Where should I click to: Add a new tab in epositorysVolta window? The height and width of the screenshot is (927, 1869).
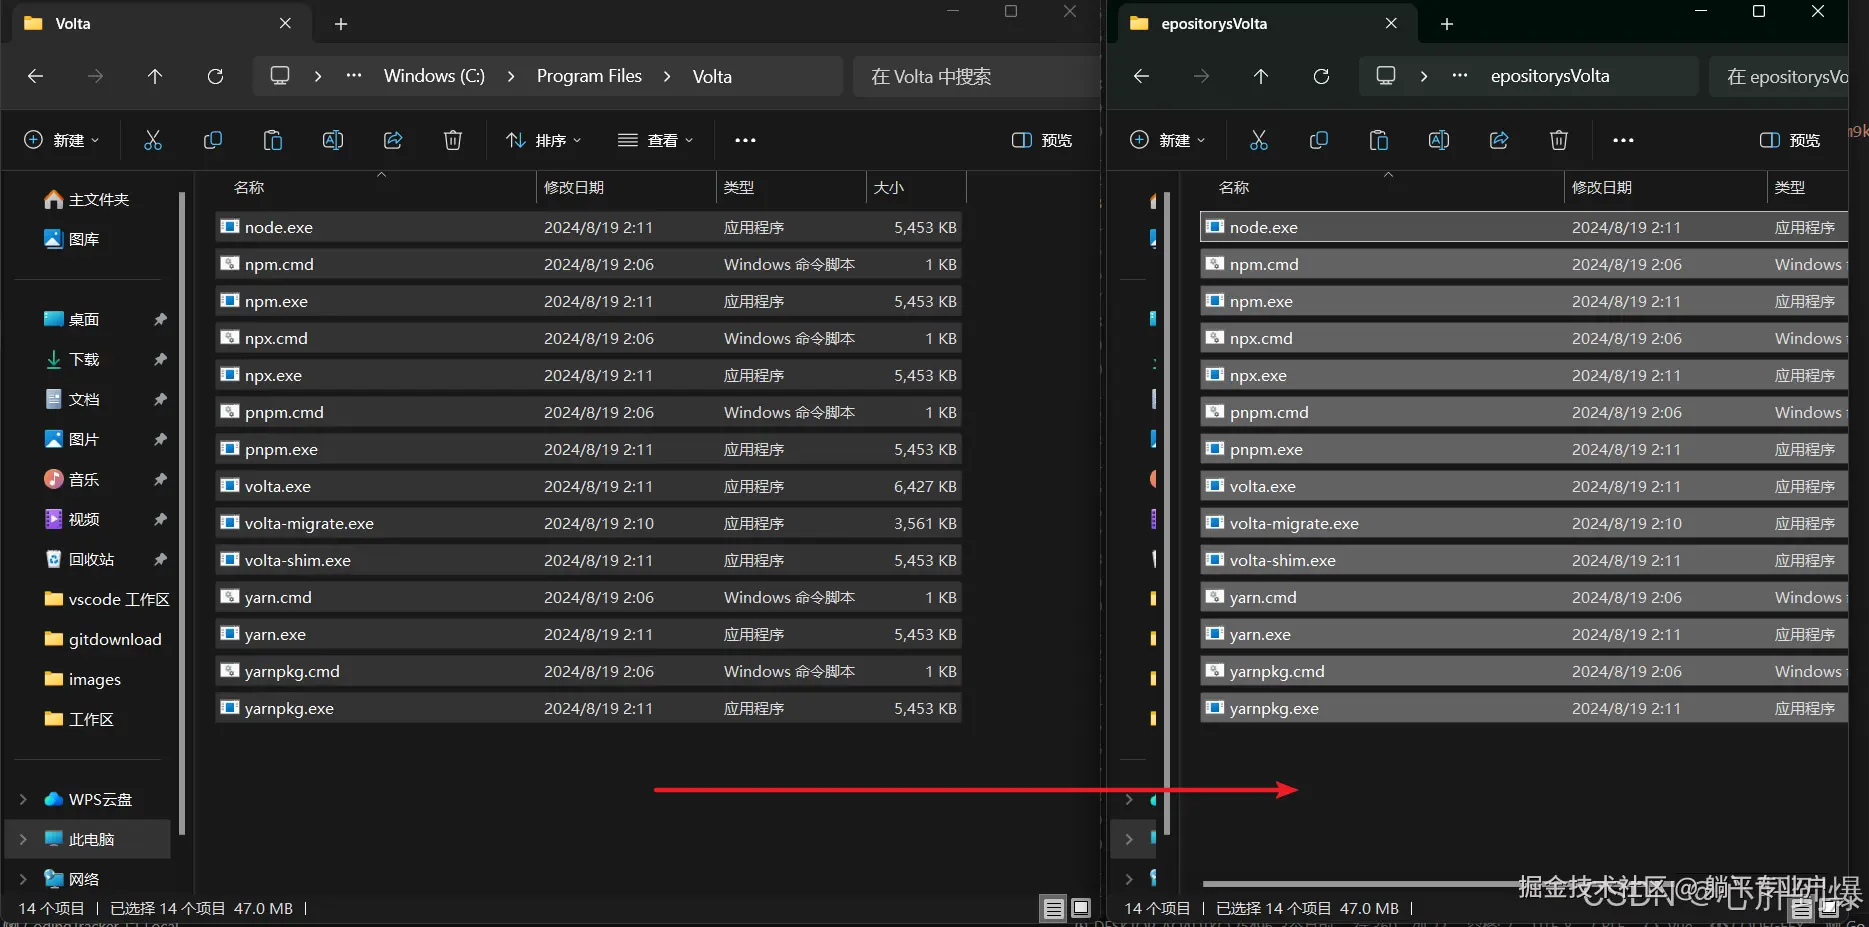click(1447, 23)
